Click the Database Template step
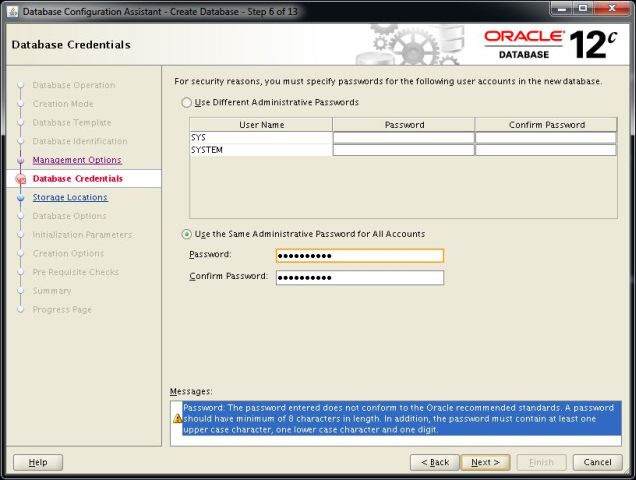Image resolution: width=636 pixels, height=480 pixels. point(72,123)
